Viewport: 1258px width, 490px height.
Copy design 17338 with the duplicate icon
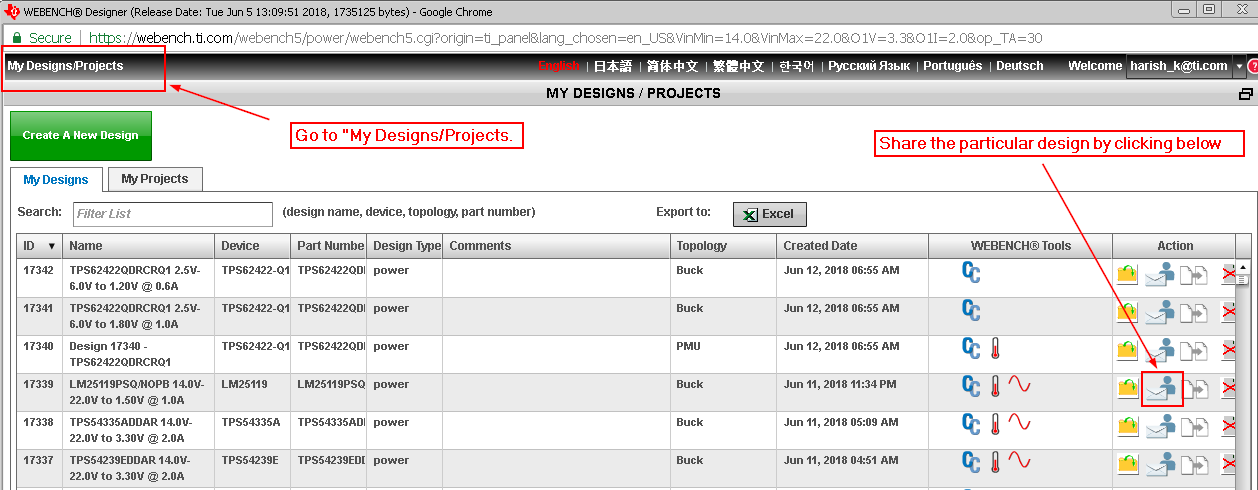pyautogui.click(x=1194, y=426)
